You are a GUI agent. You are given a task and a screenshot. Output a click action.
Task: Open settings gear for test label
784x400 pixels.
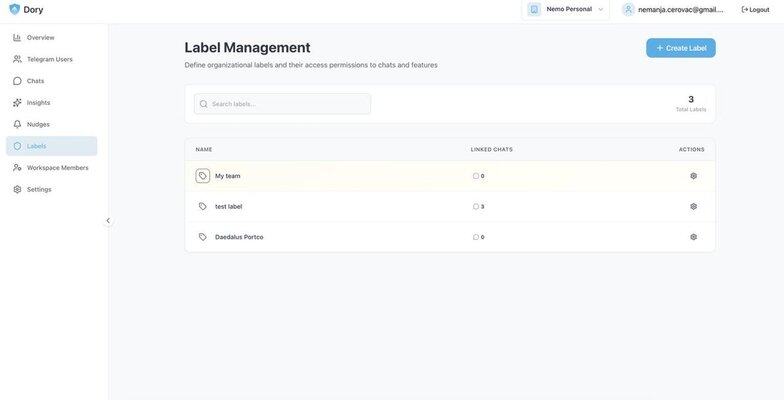pos(693,207)
